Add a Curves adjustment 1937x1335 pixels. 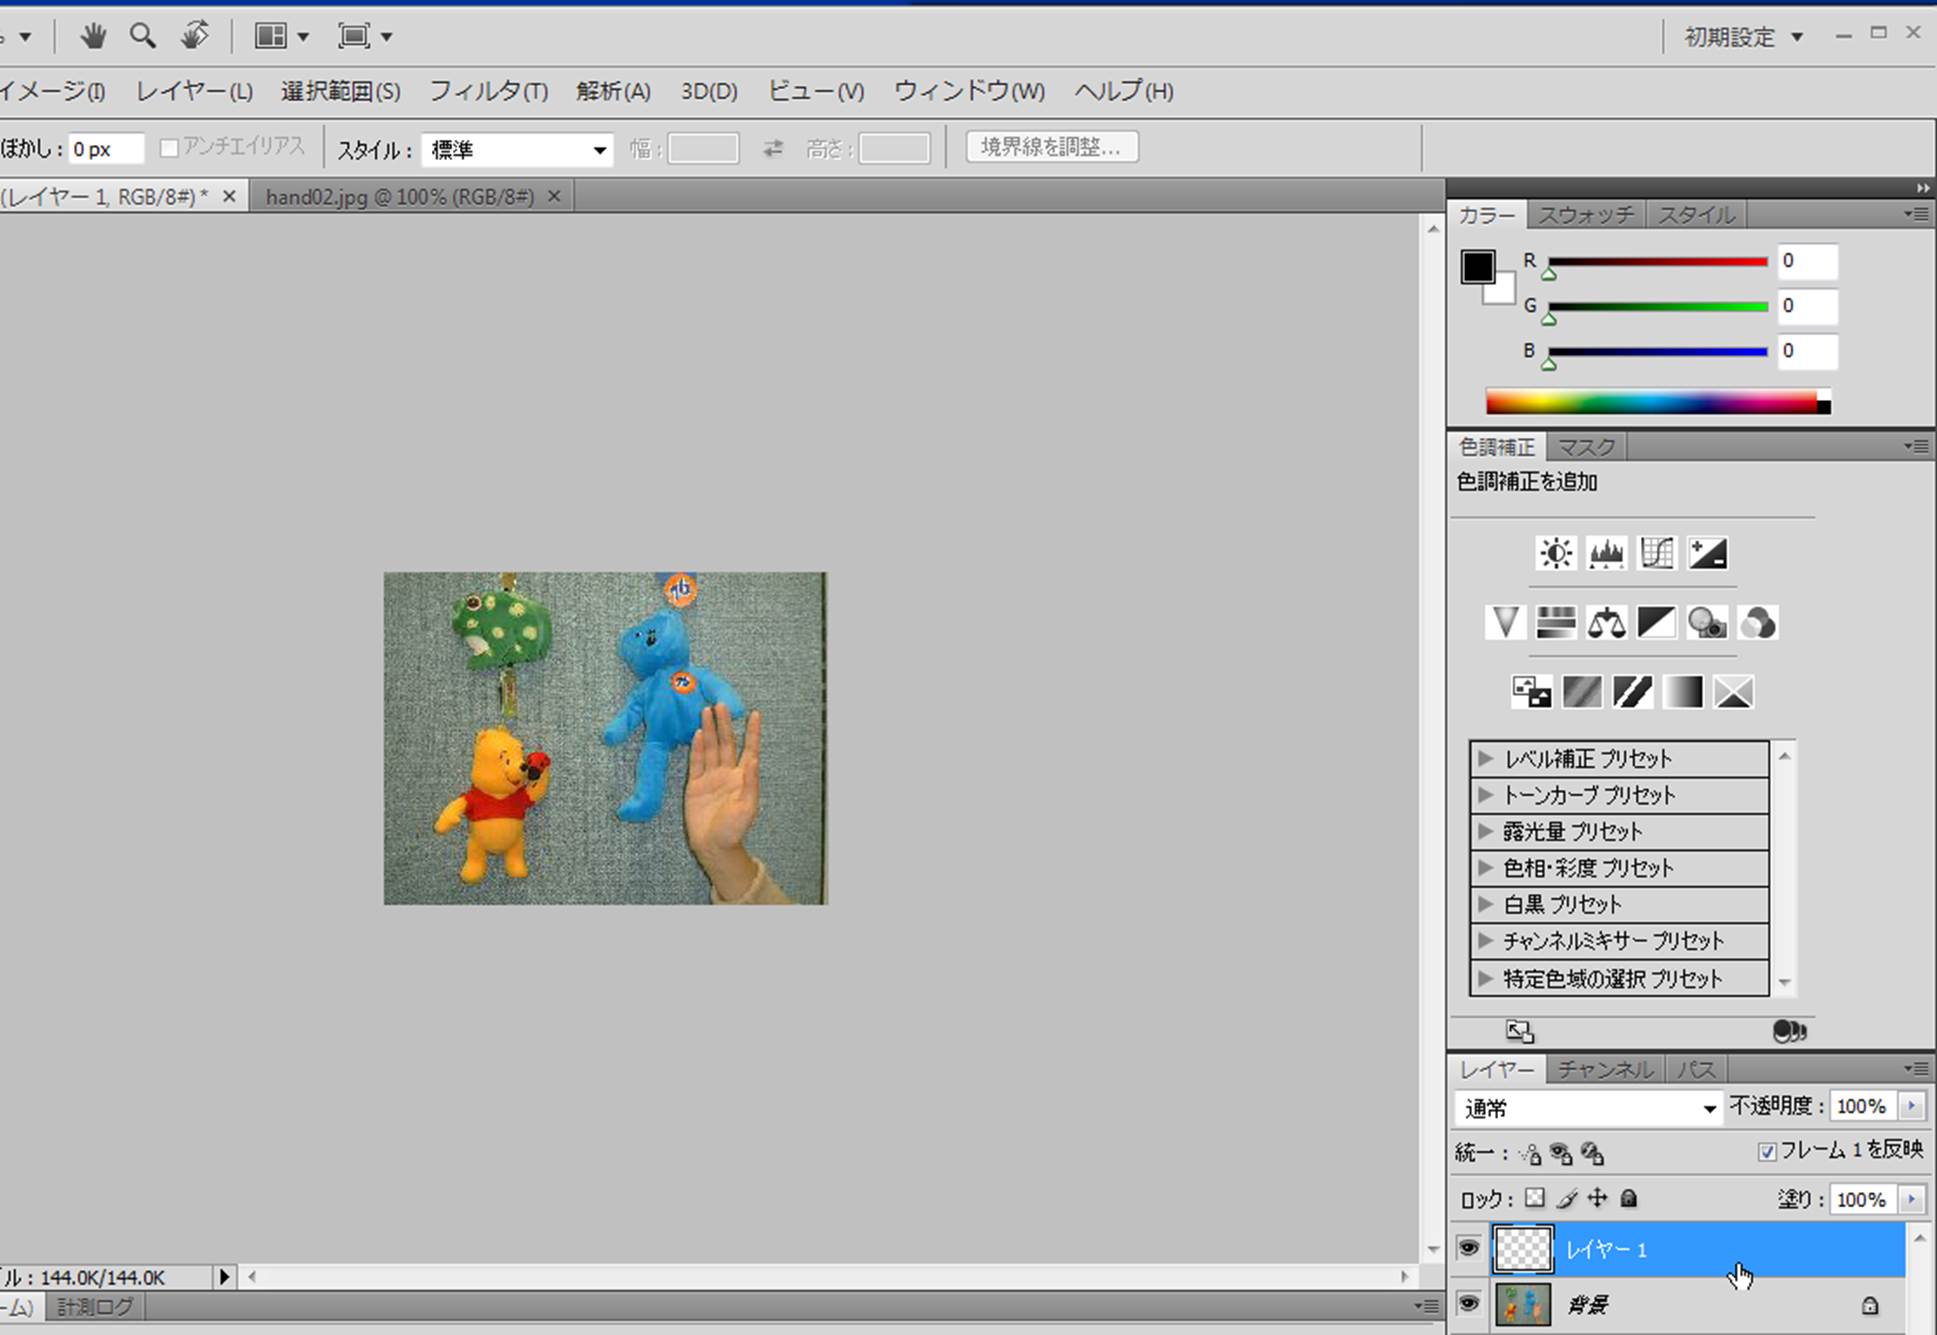1657,553
